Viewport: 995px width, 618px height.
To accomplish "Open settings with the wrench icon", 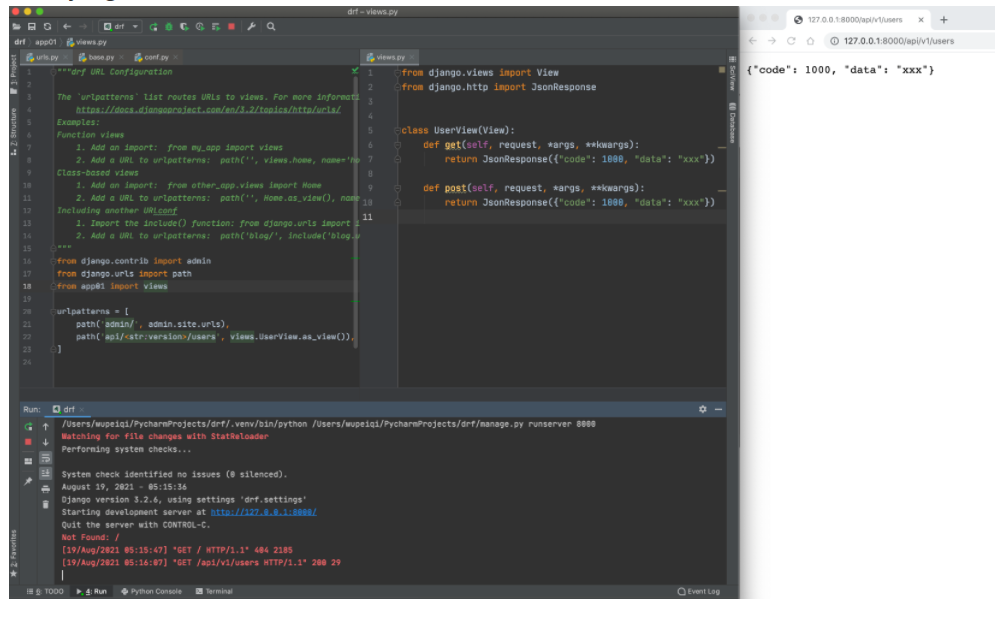I will [x=251, y=27].
